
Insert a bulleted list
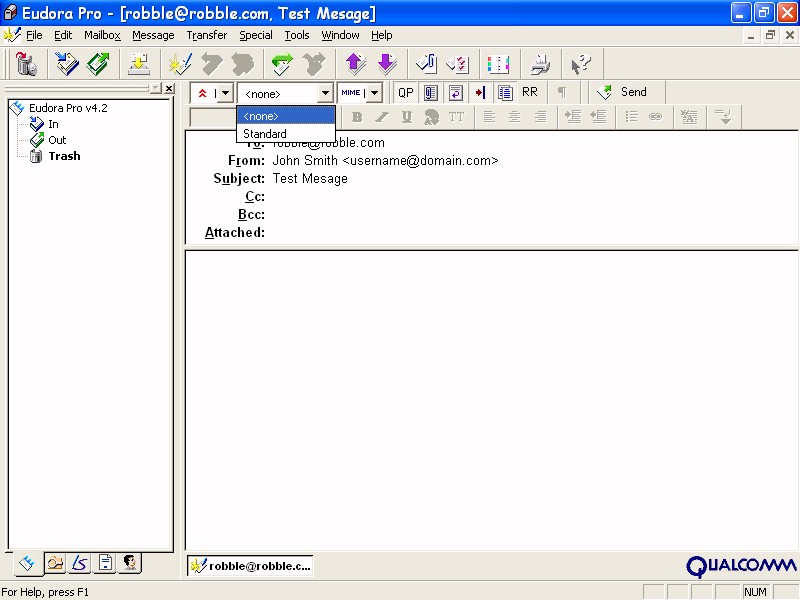pyautogui.click(x=631, y=117)
